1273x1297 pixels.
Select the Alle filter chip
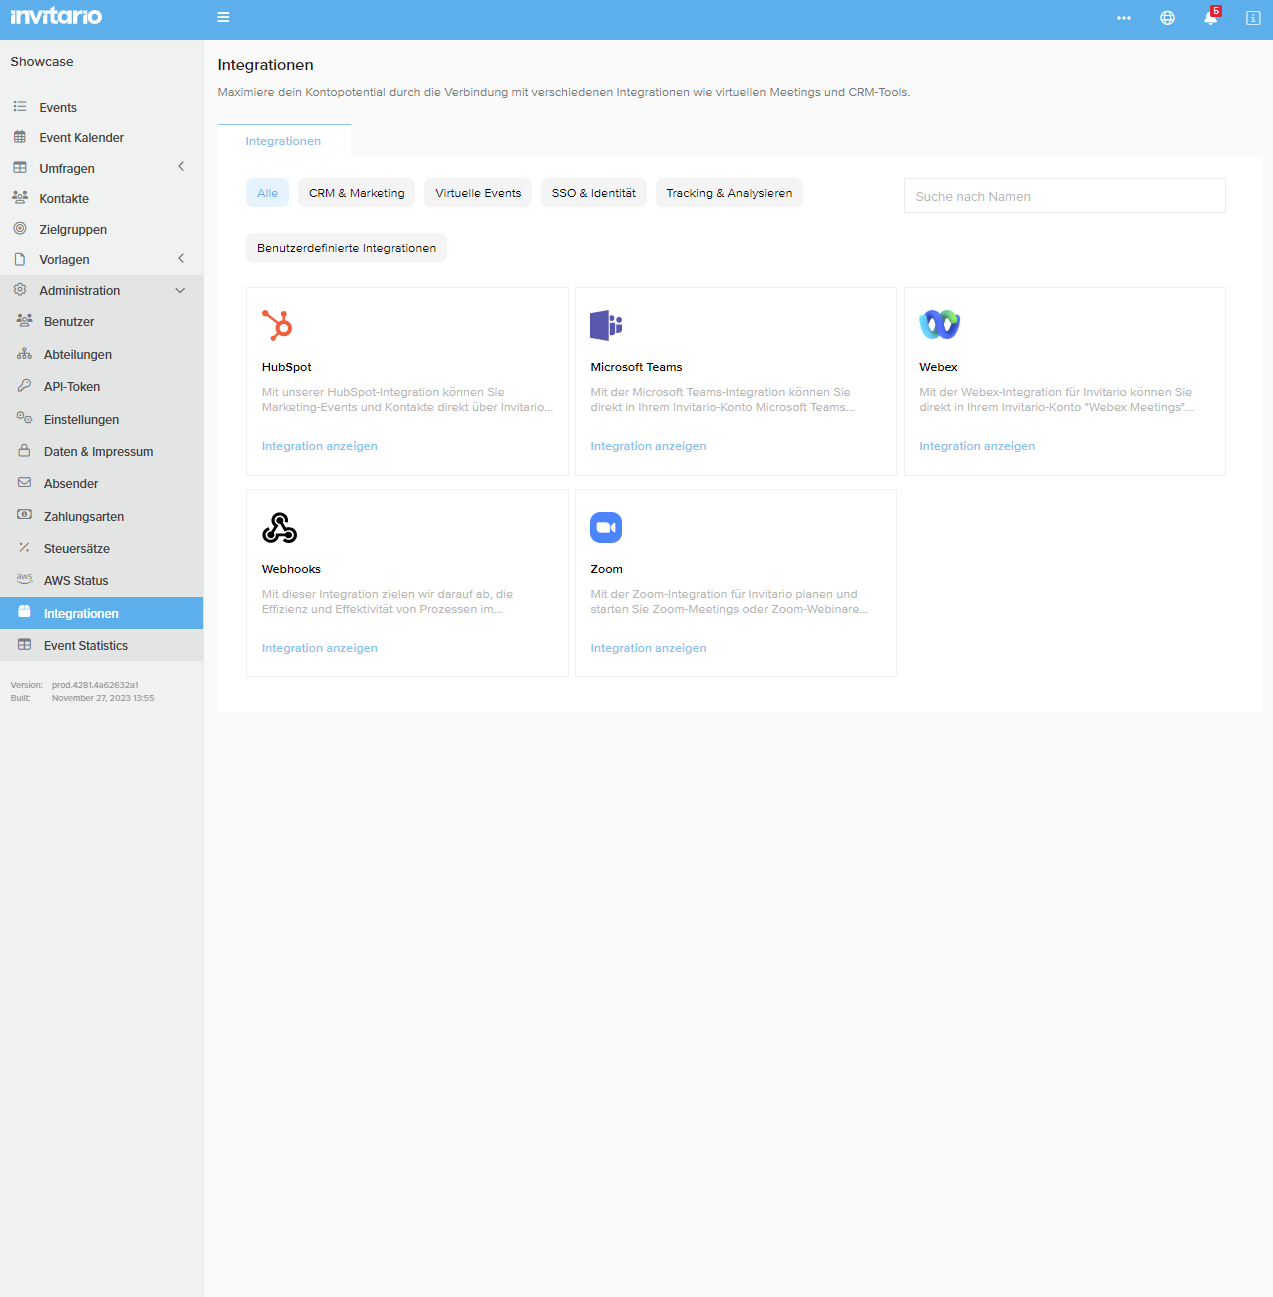click(267, 193)
